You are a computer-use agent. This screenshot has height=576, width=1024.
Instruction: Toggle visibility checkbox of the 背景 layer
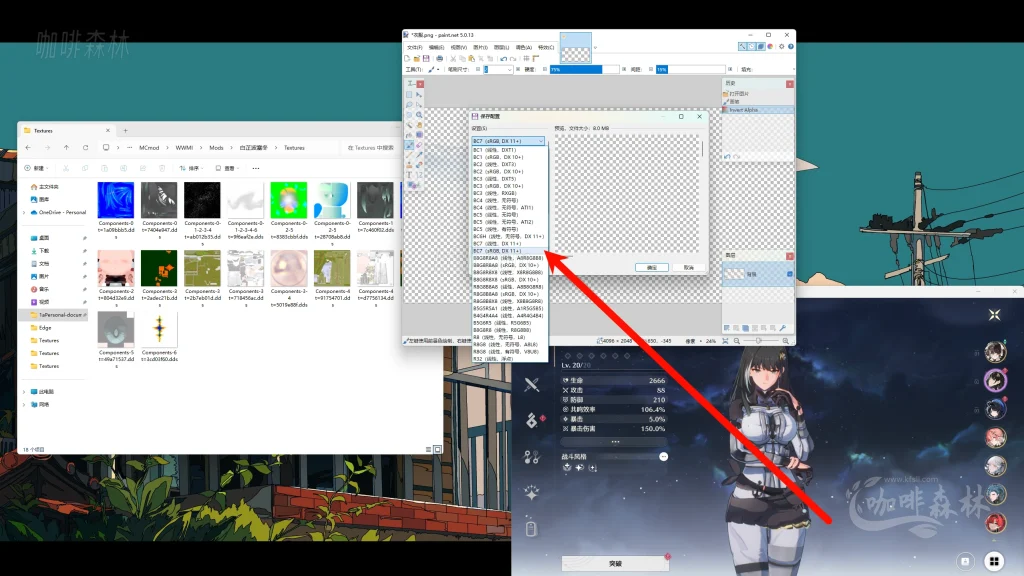click(x=790, y=274)
